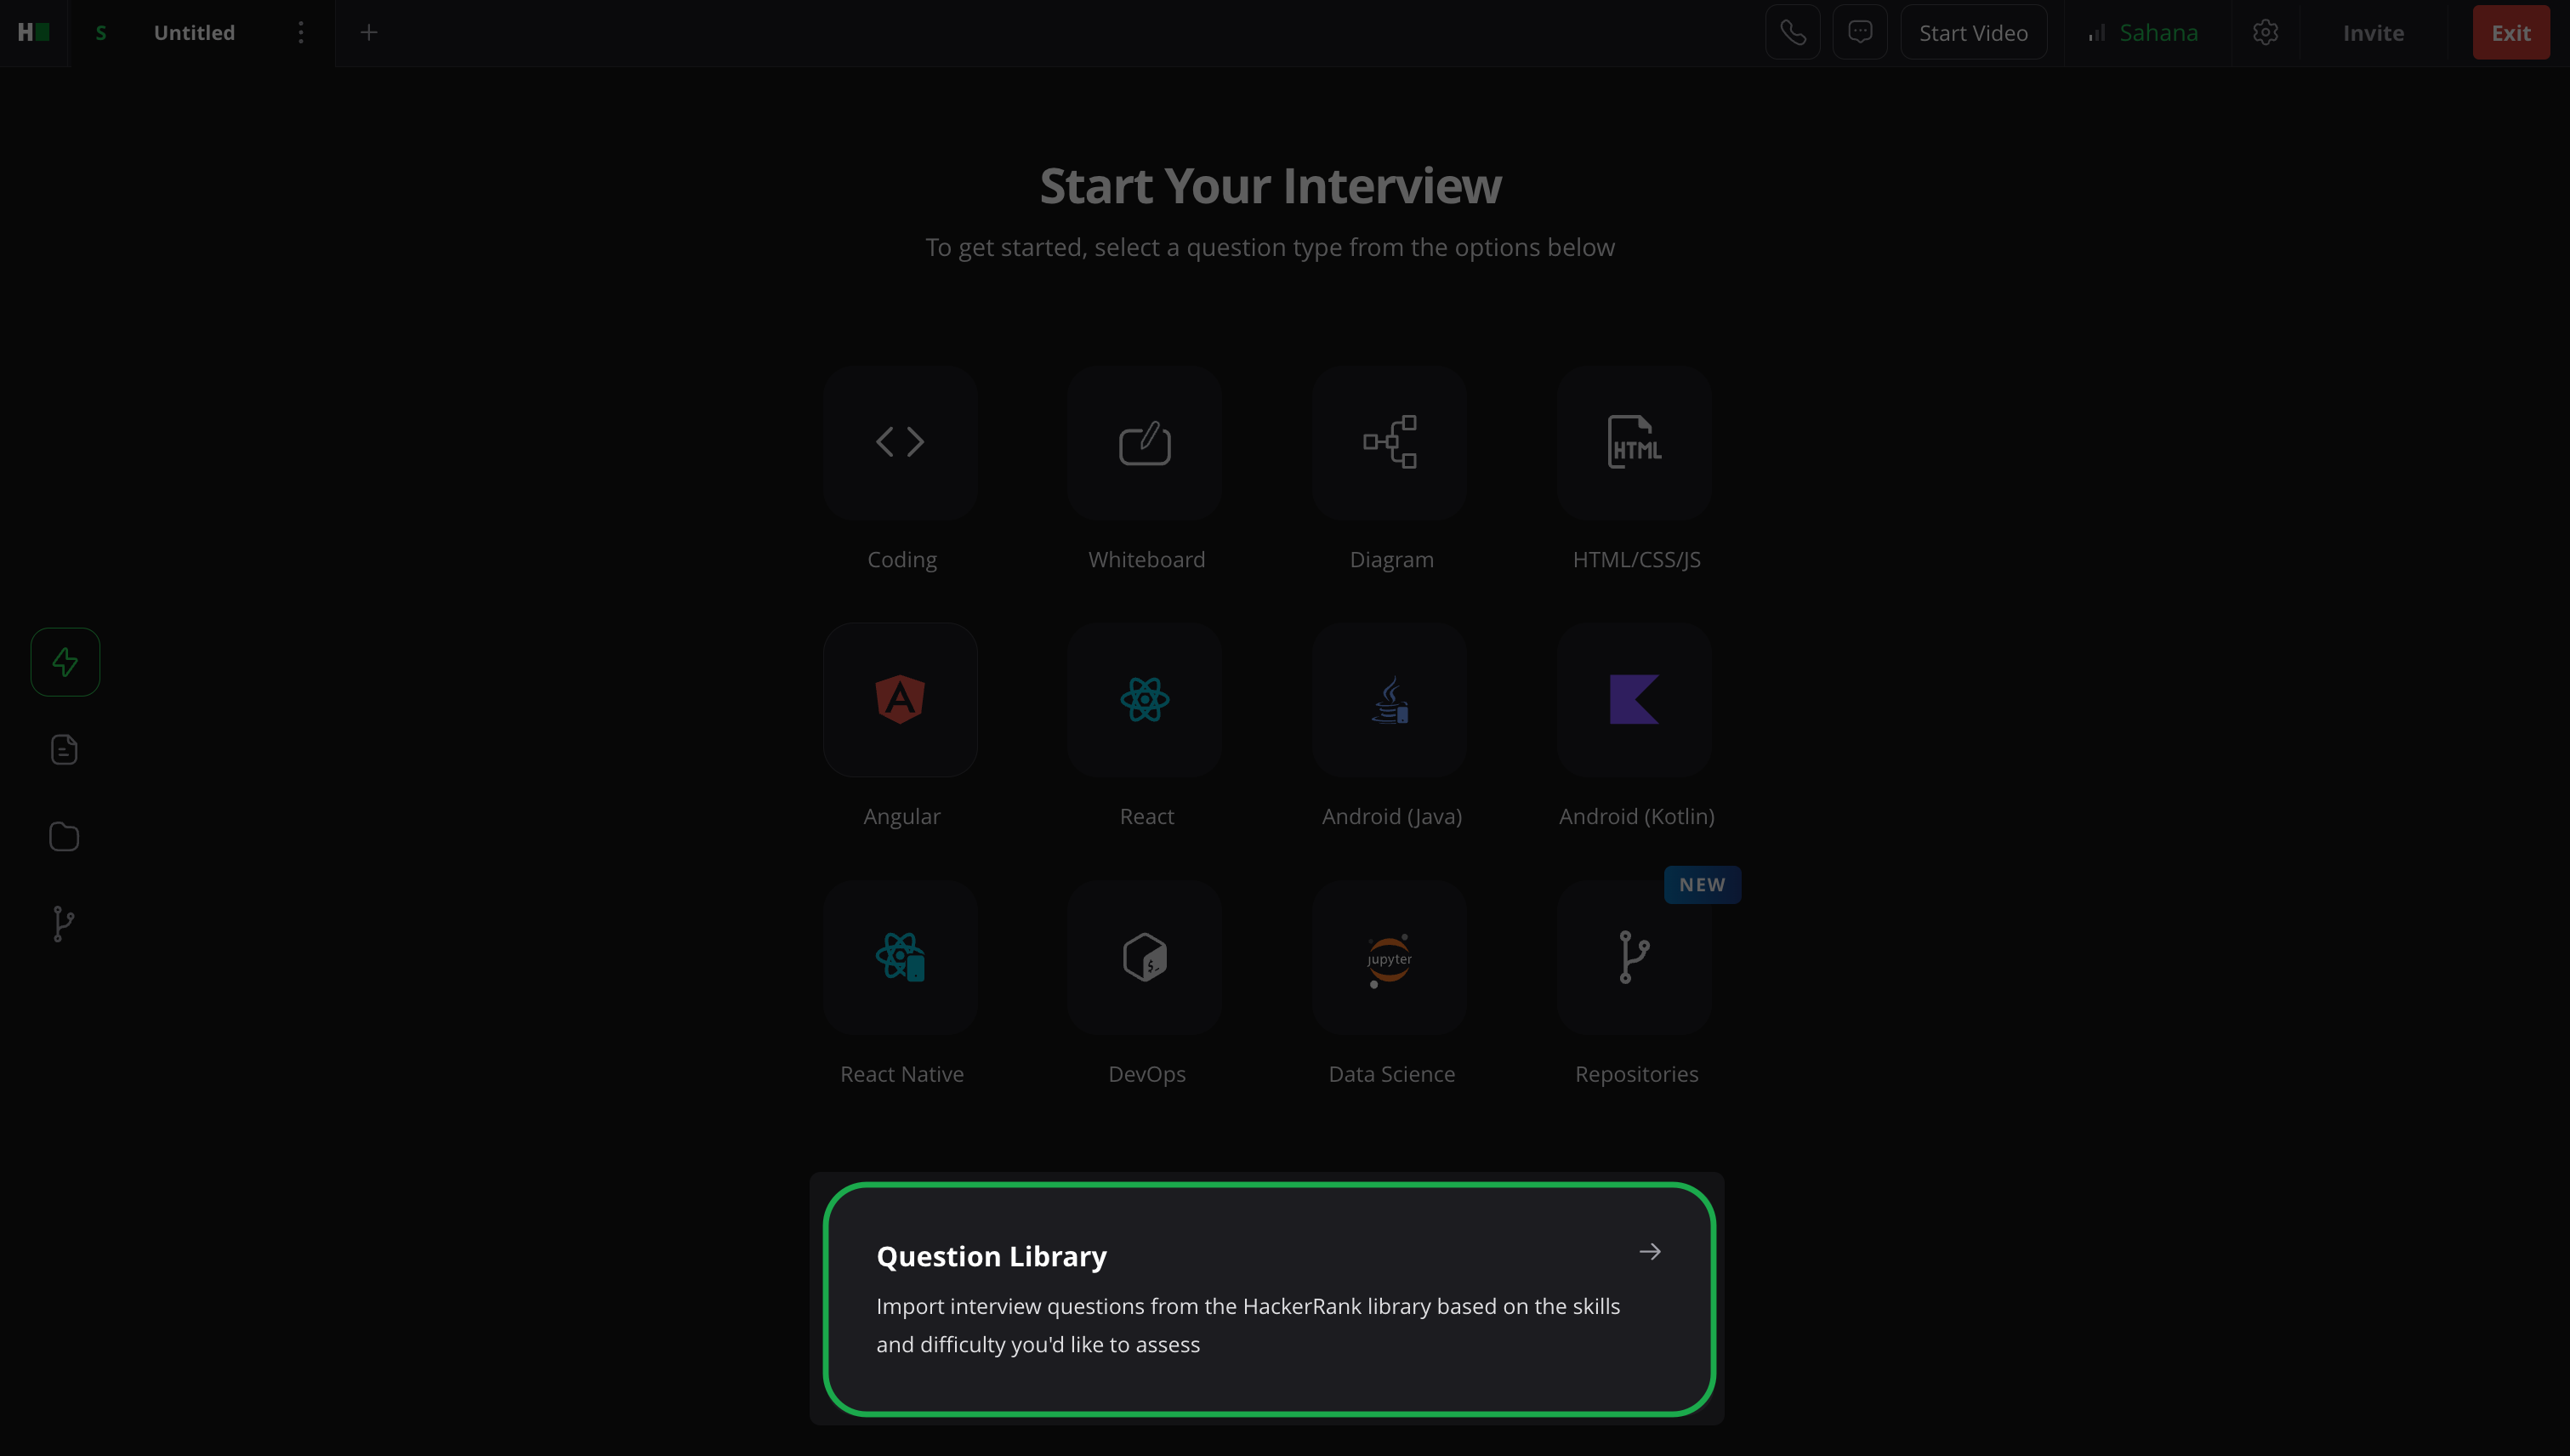
Task: Choose the Angular question tile
Action: click(900, 699)
